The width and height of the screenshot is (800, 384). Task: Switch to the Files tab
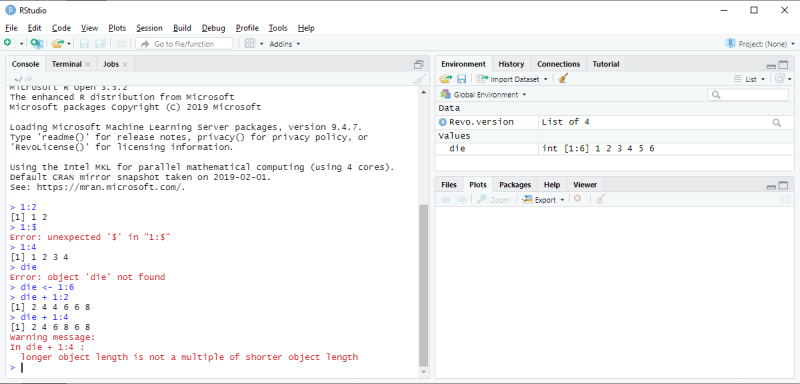click(449, 185)
